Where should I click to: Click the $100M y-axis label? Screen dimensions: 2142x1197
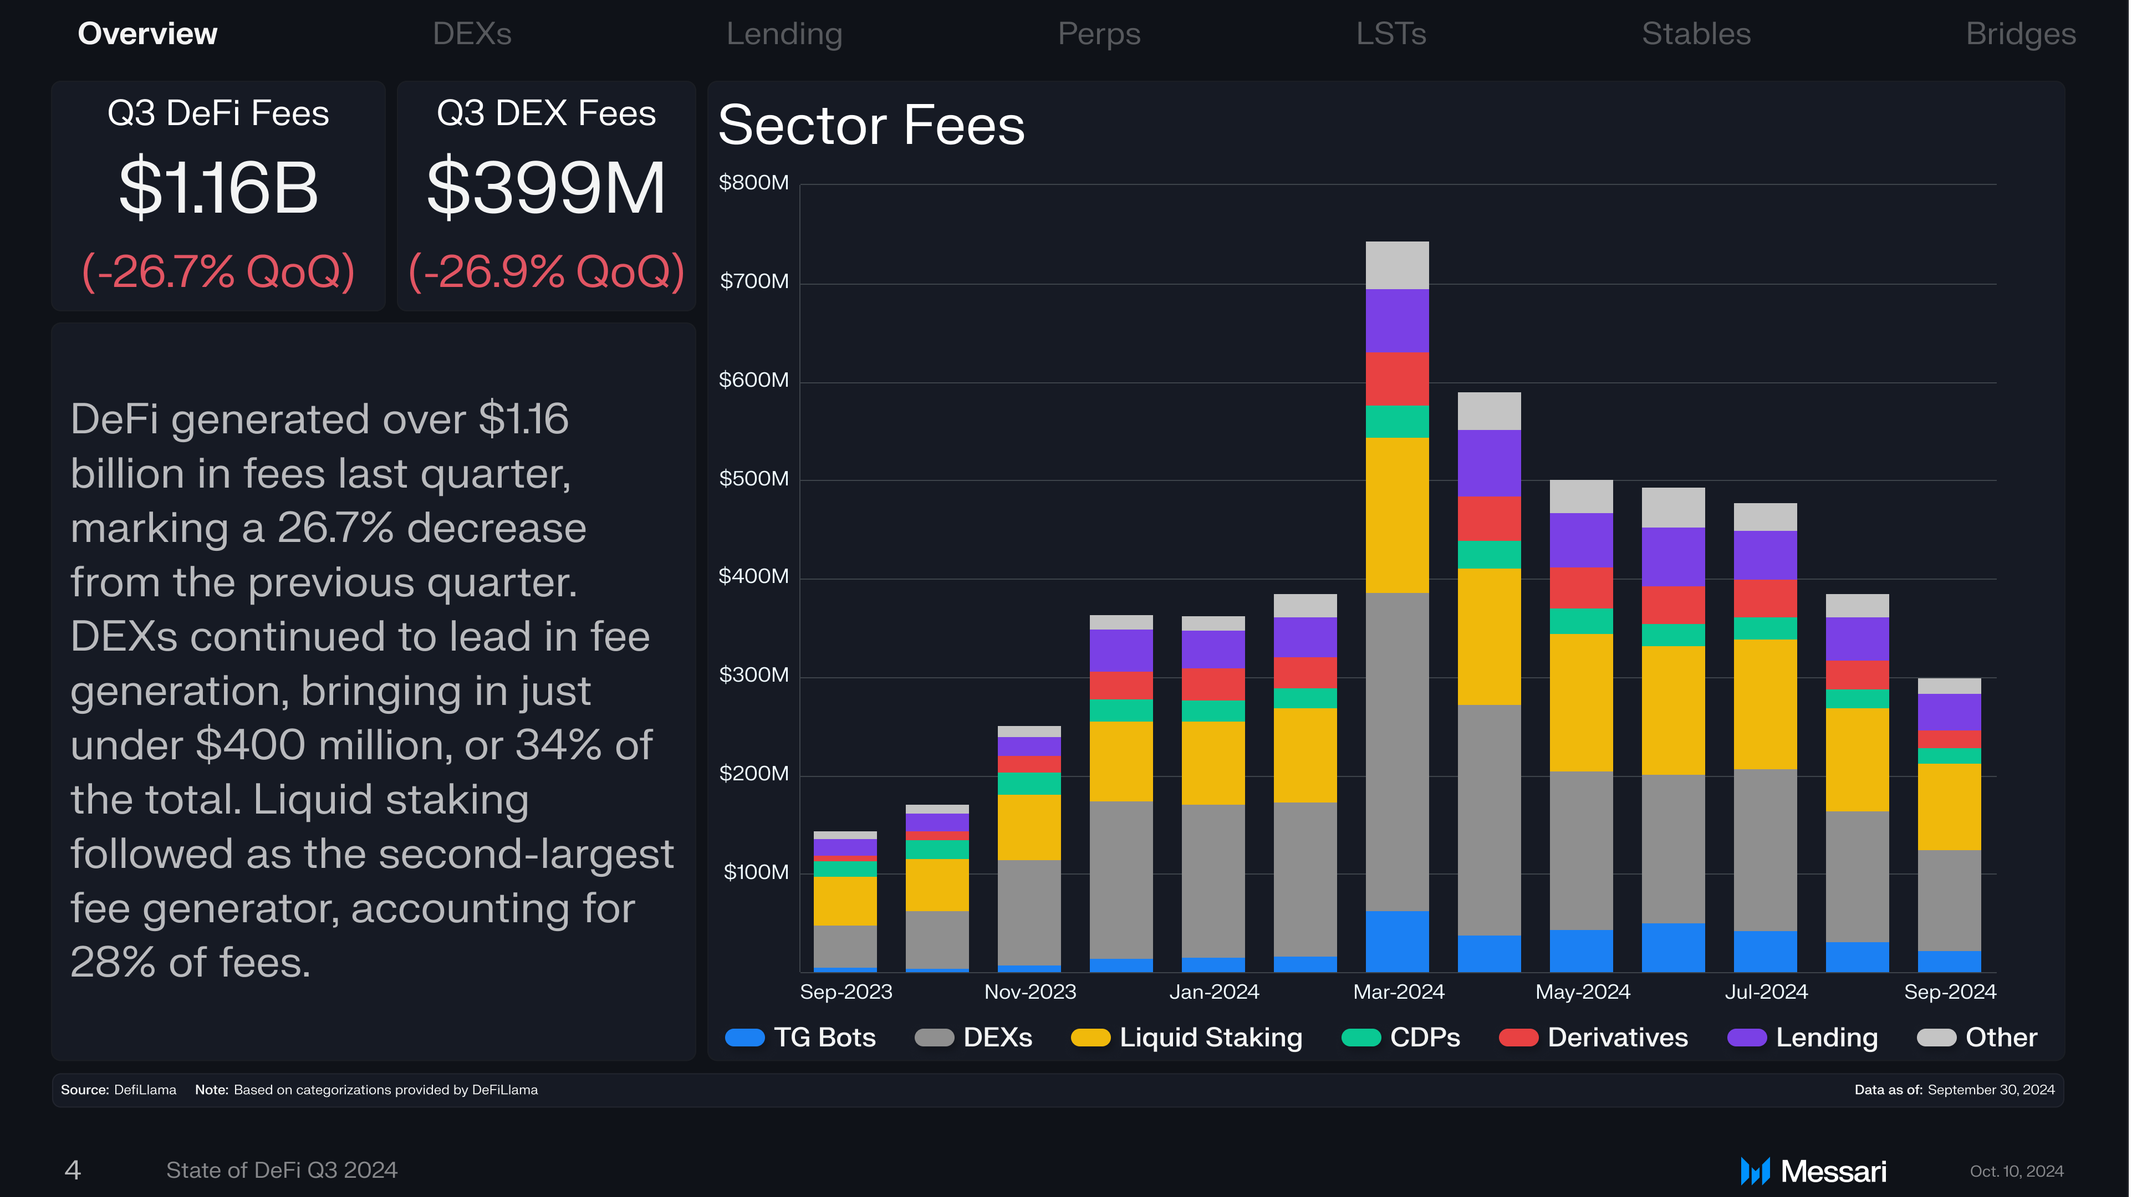tap(756, 873)
